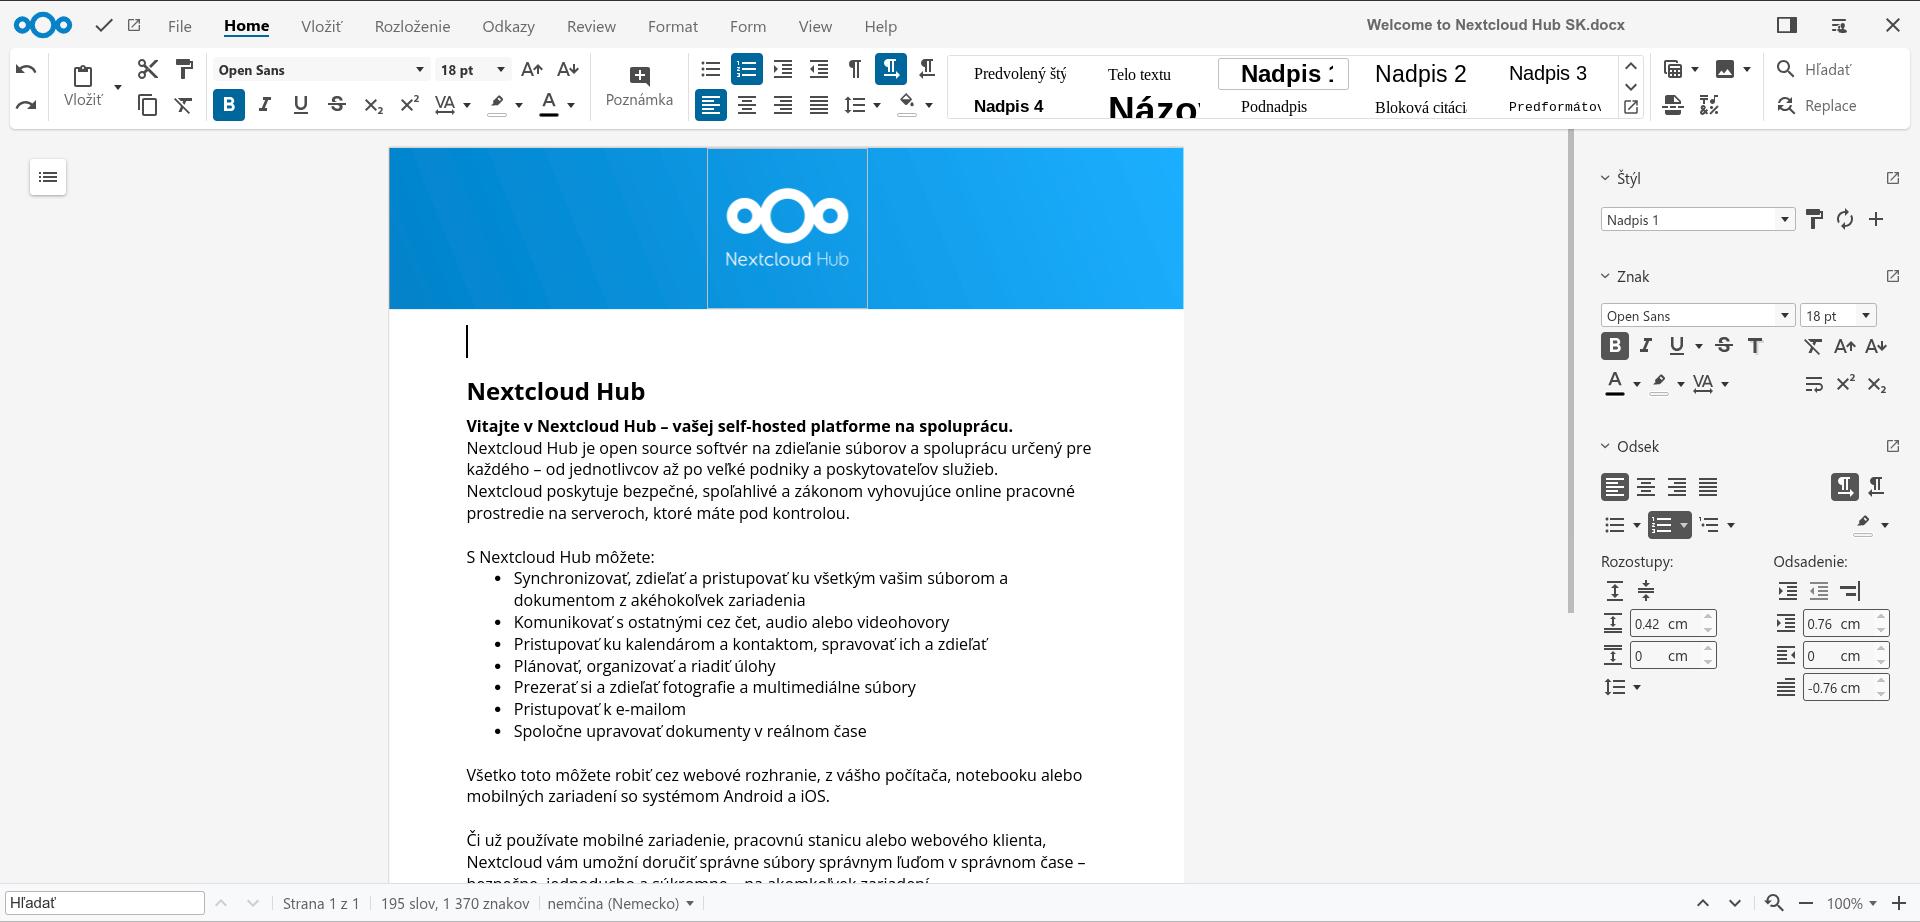Insert an image from the toolbar
Viewport: 1920px width, 922px height.
[x=1727, y=68]
